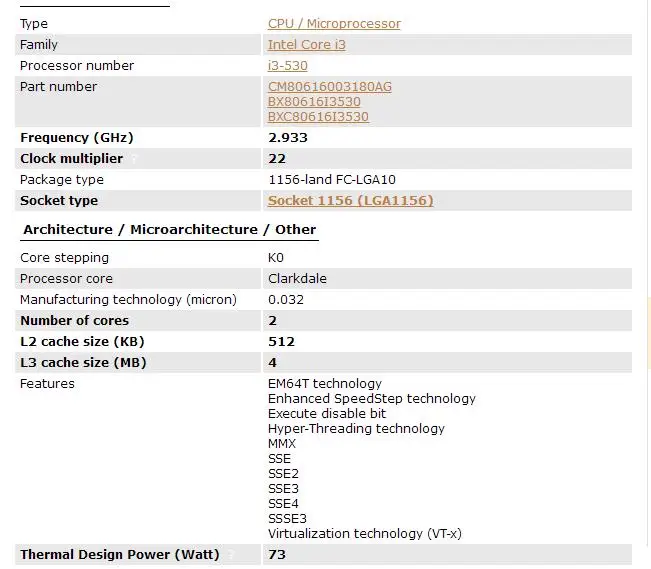Viewport: 651px width, 569px height.
Task: Select the Number of cores label
Action: click(74, 321)
